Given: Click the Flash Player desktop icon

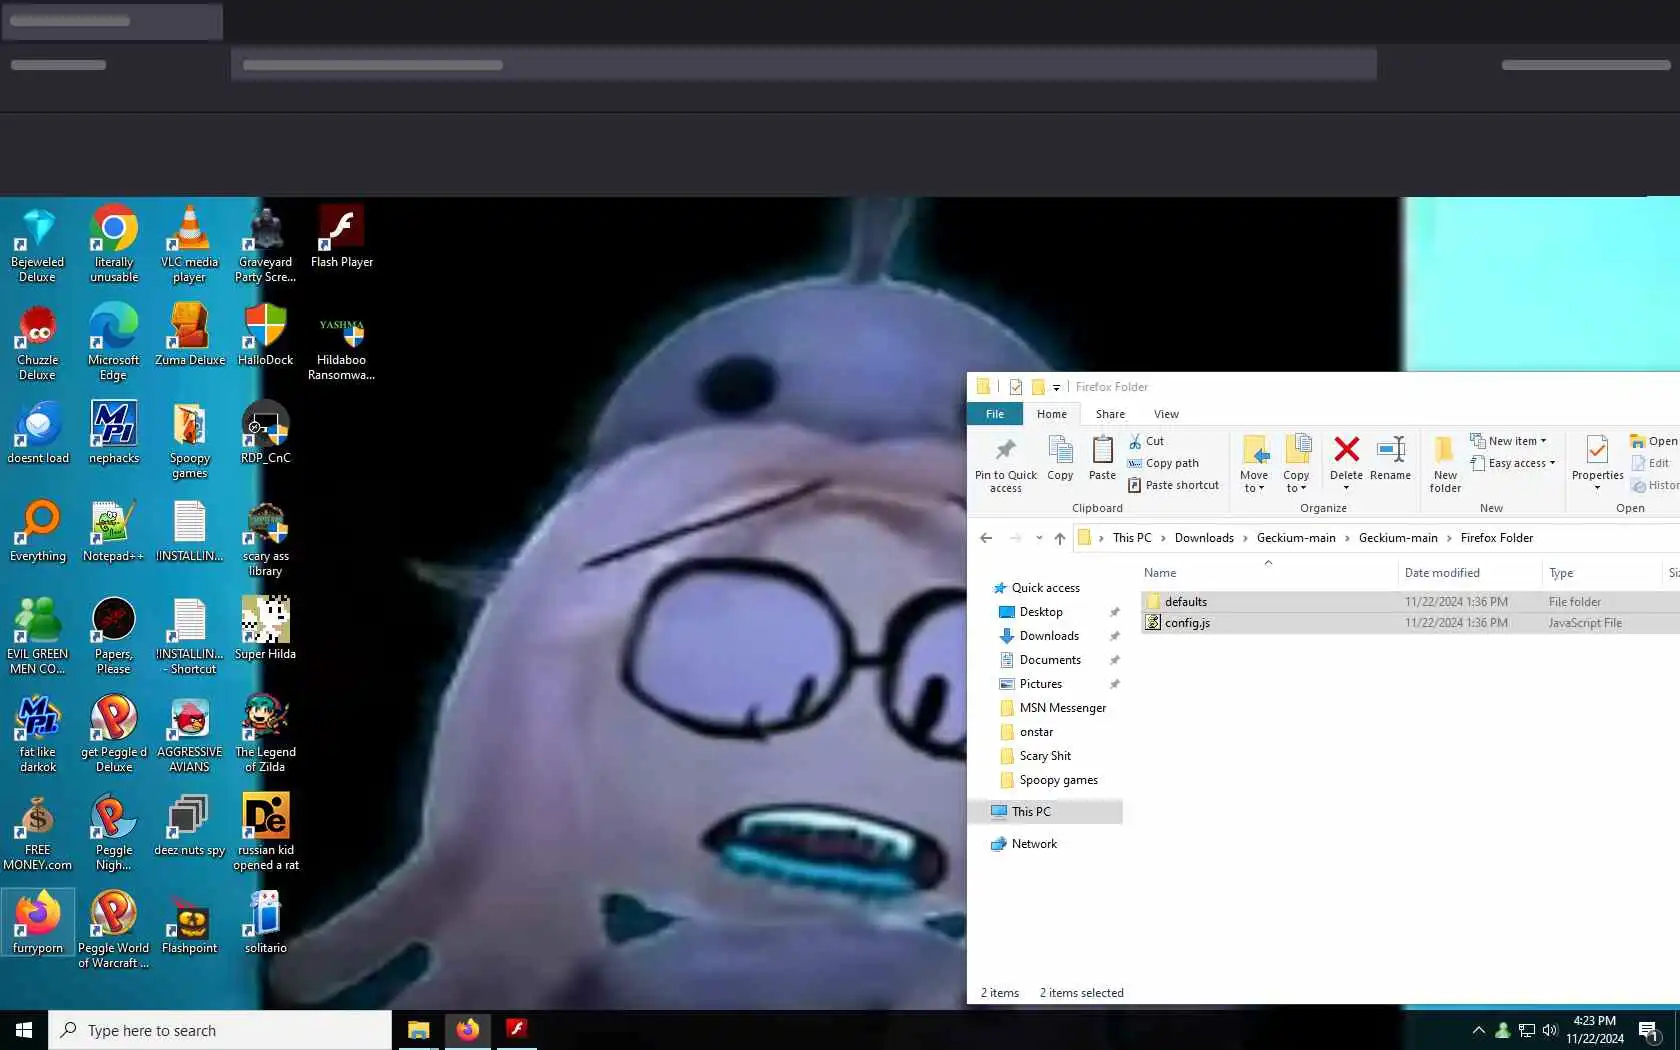Looking at the screenshot, I should (x=342, y=238).
